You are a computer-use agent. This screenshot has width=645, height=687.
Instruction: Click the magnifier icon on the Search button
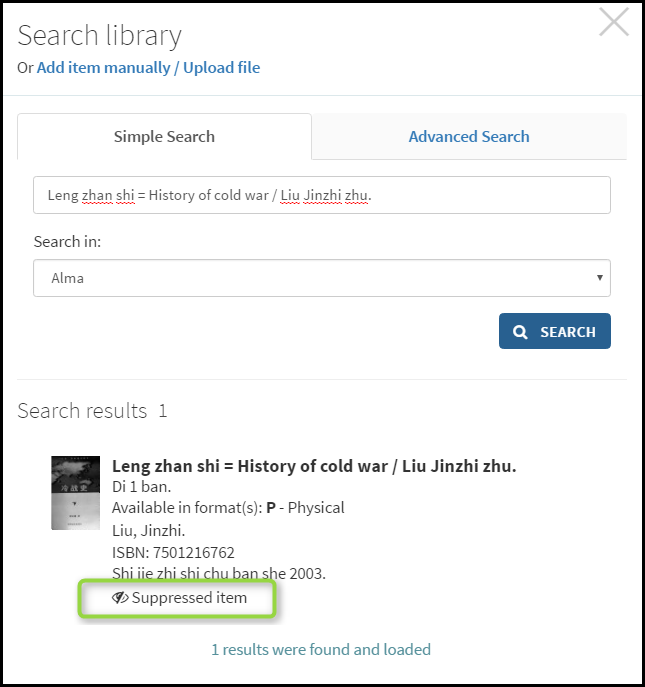click(x=520, y=332)
